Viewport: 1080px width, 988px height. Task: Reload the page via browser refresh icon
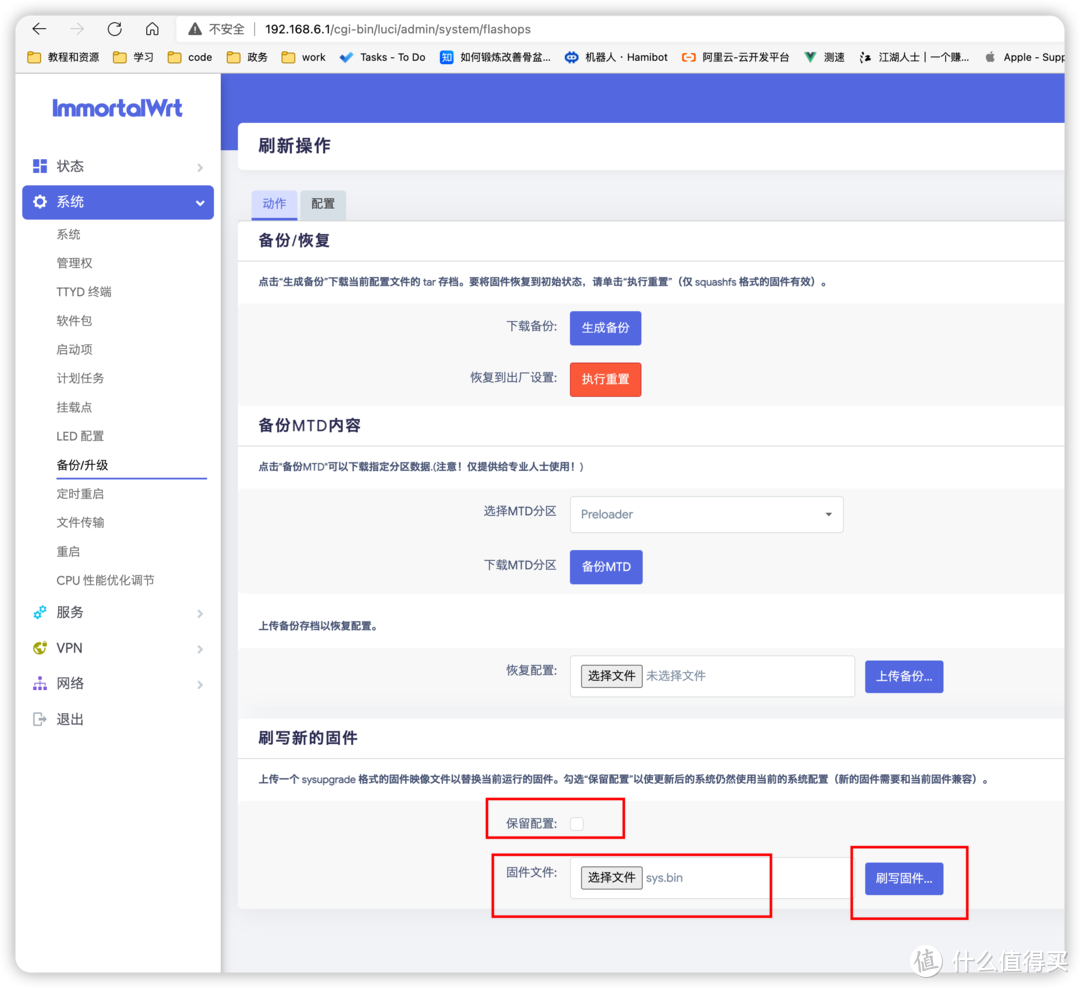point(113,28)
